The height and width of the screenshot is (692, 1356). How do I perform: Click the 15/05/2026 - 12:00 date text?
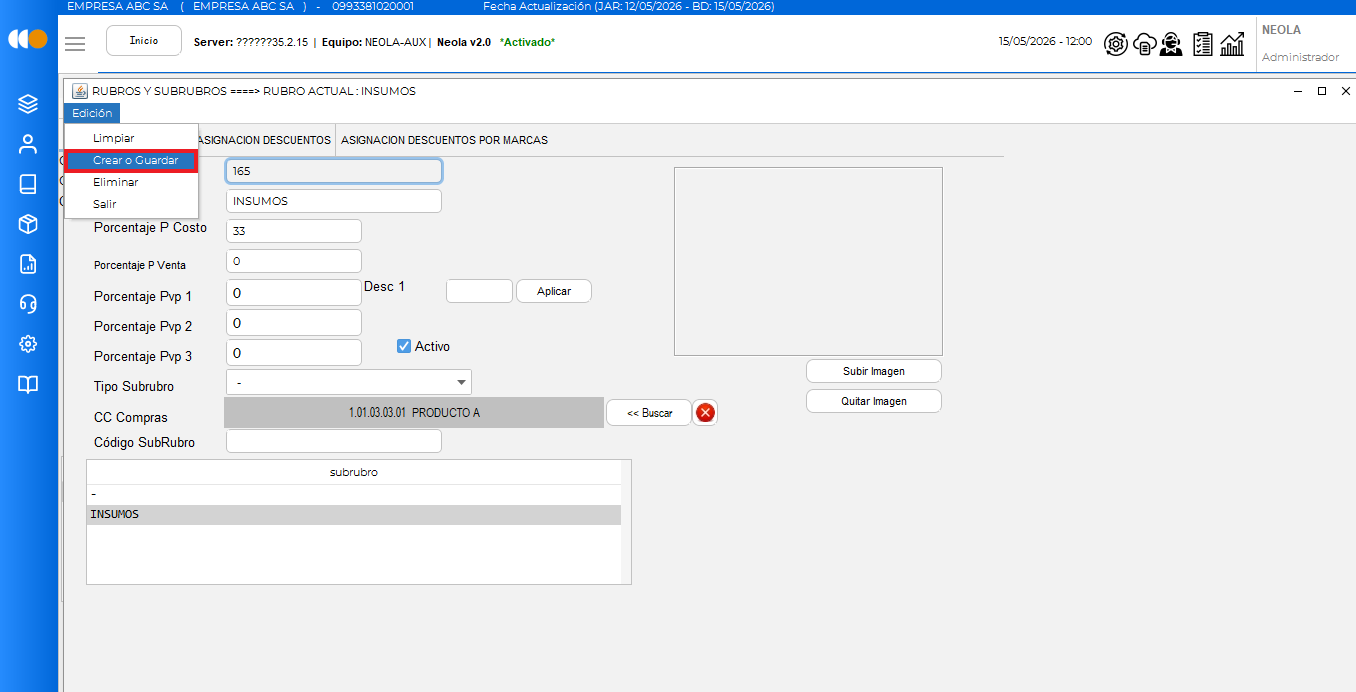click(x=1045, y=42)
